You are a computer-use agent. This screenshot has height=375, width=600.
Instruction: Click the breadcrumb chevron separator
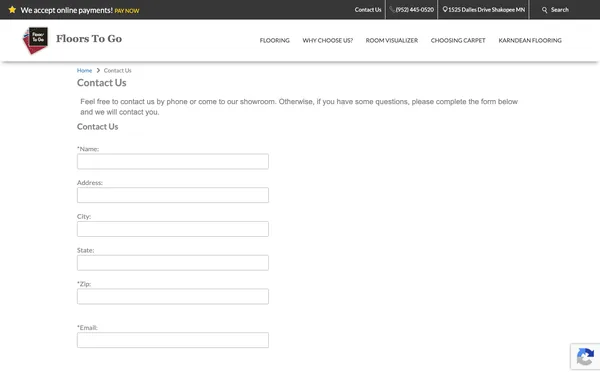(98, 70)
